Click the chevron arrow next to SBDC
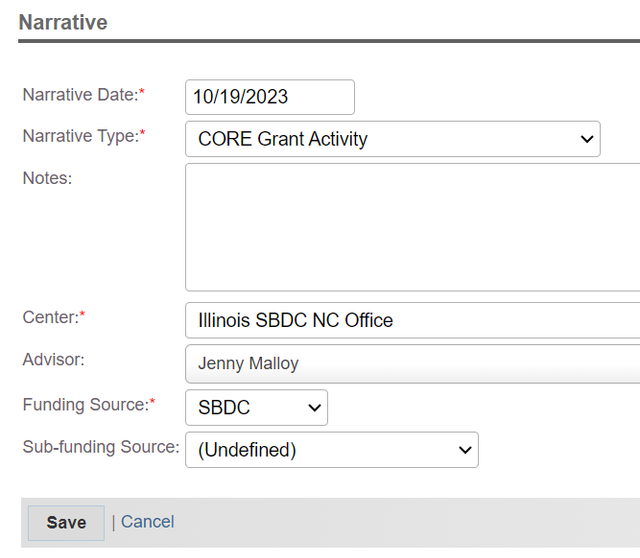The height and width of the screenshot is (558, 640). (314, 408)
